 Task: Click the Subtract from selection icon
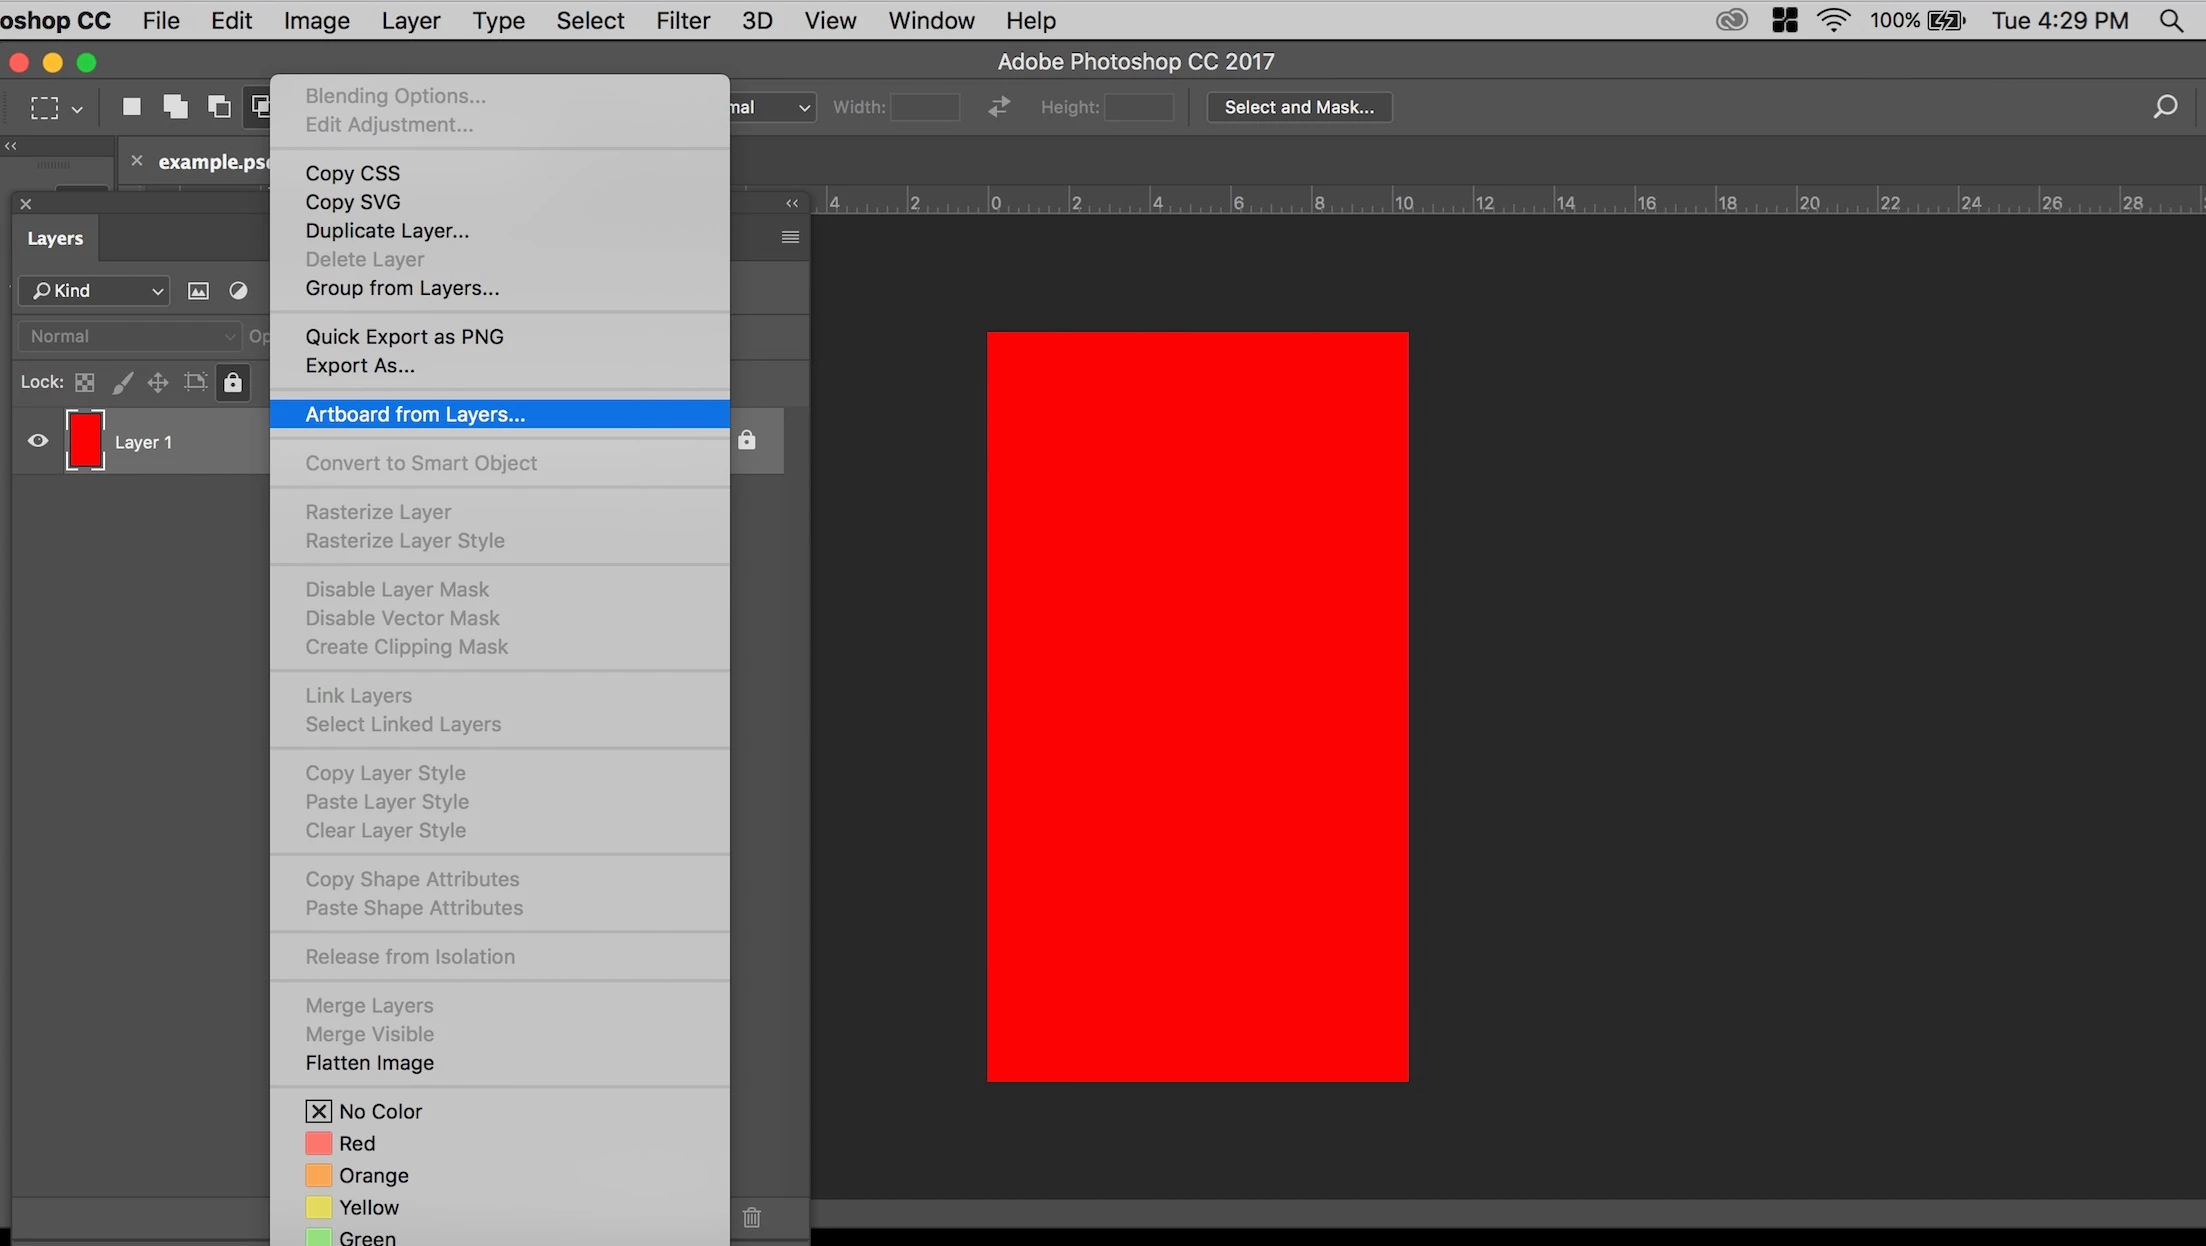(218, 107)
